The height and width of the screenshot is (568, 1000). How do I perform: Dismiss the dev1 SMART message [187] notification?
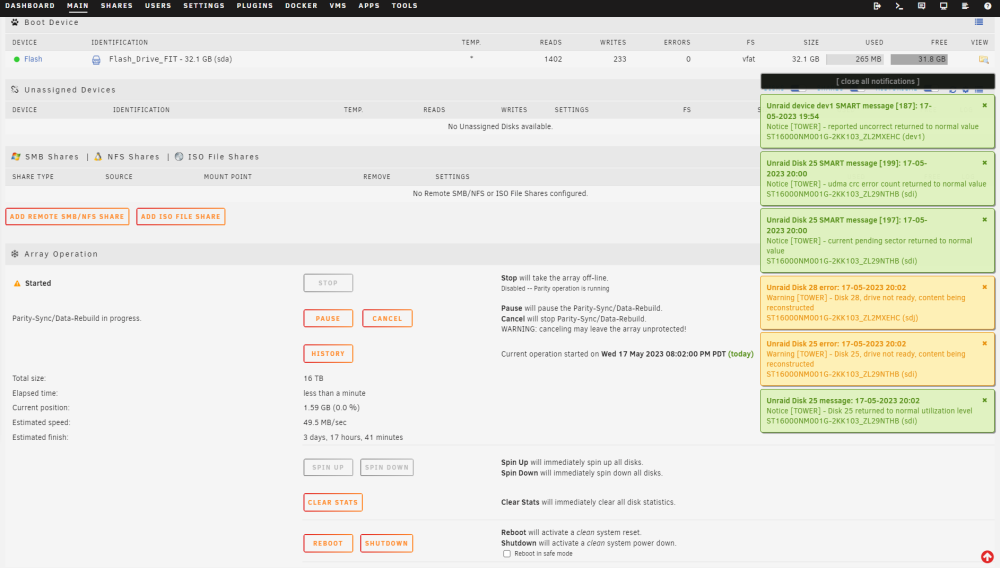(x=985, y=106)
